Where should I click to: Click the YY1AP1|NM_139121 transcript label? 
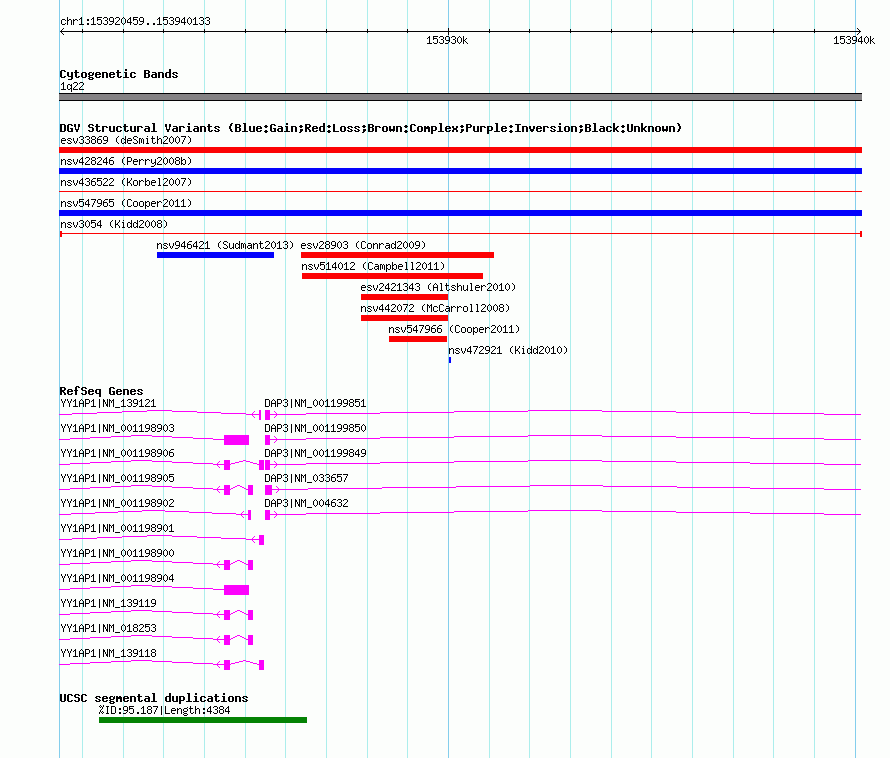[x=108, y=404]
